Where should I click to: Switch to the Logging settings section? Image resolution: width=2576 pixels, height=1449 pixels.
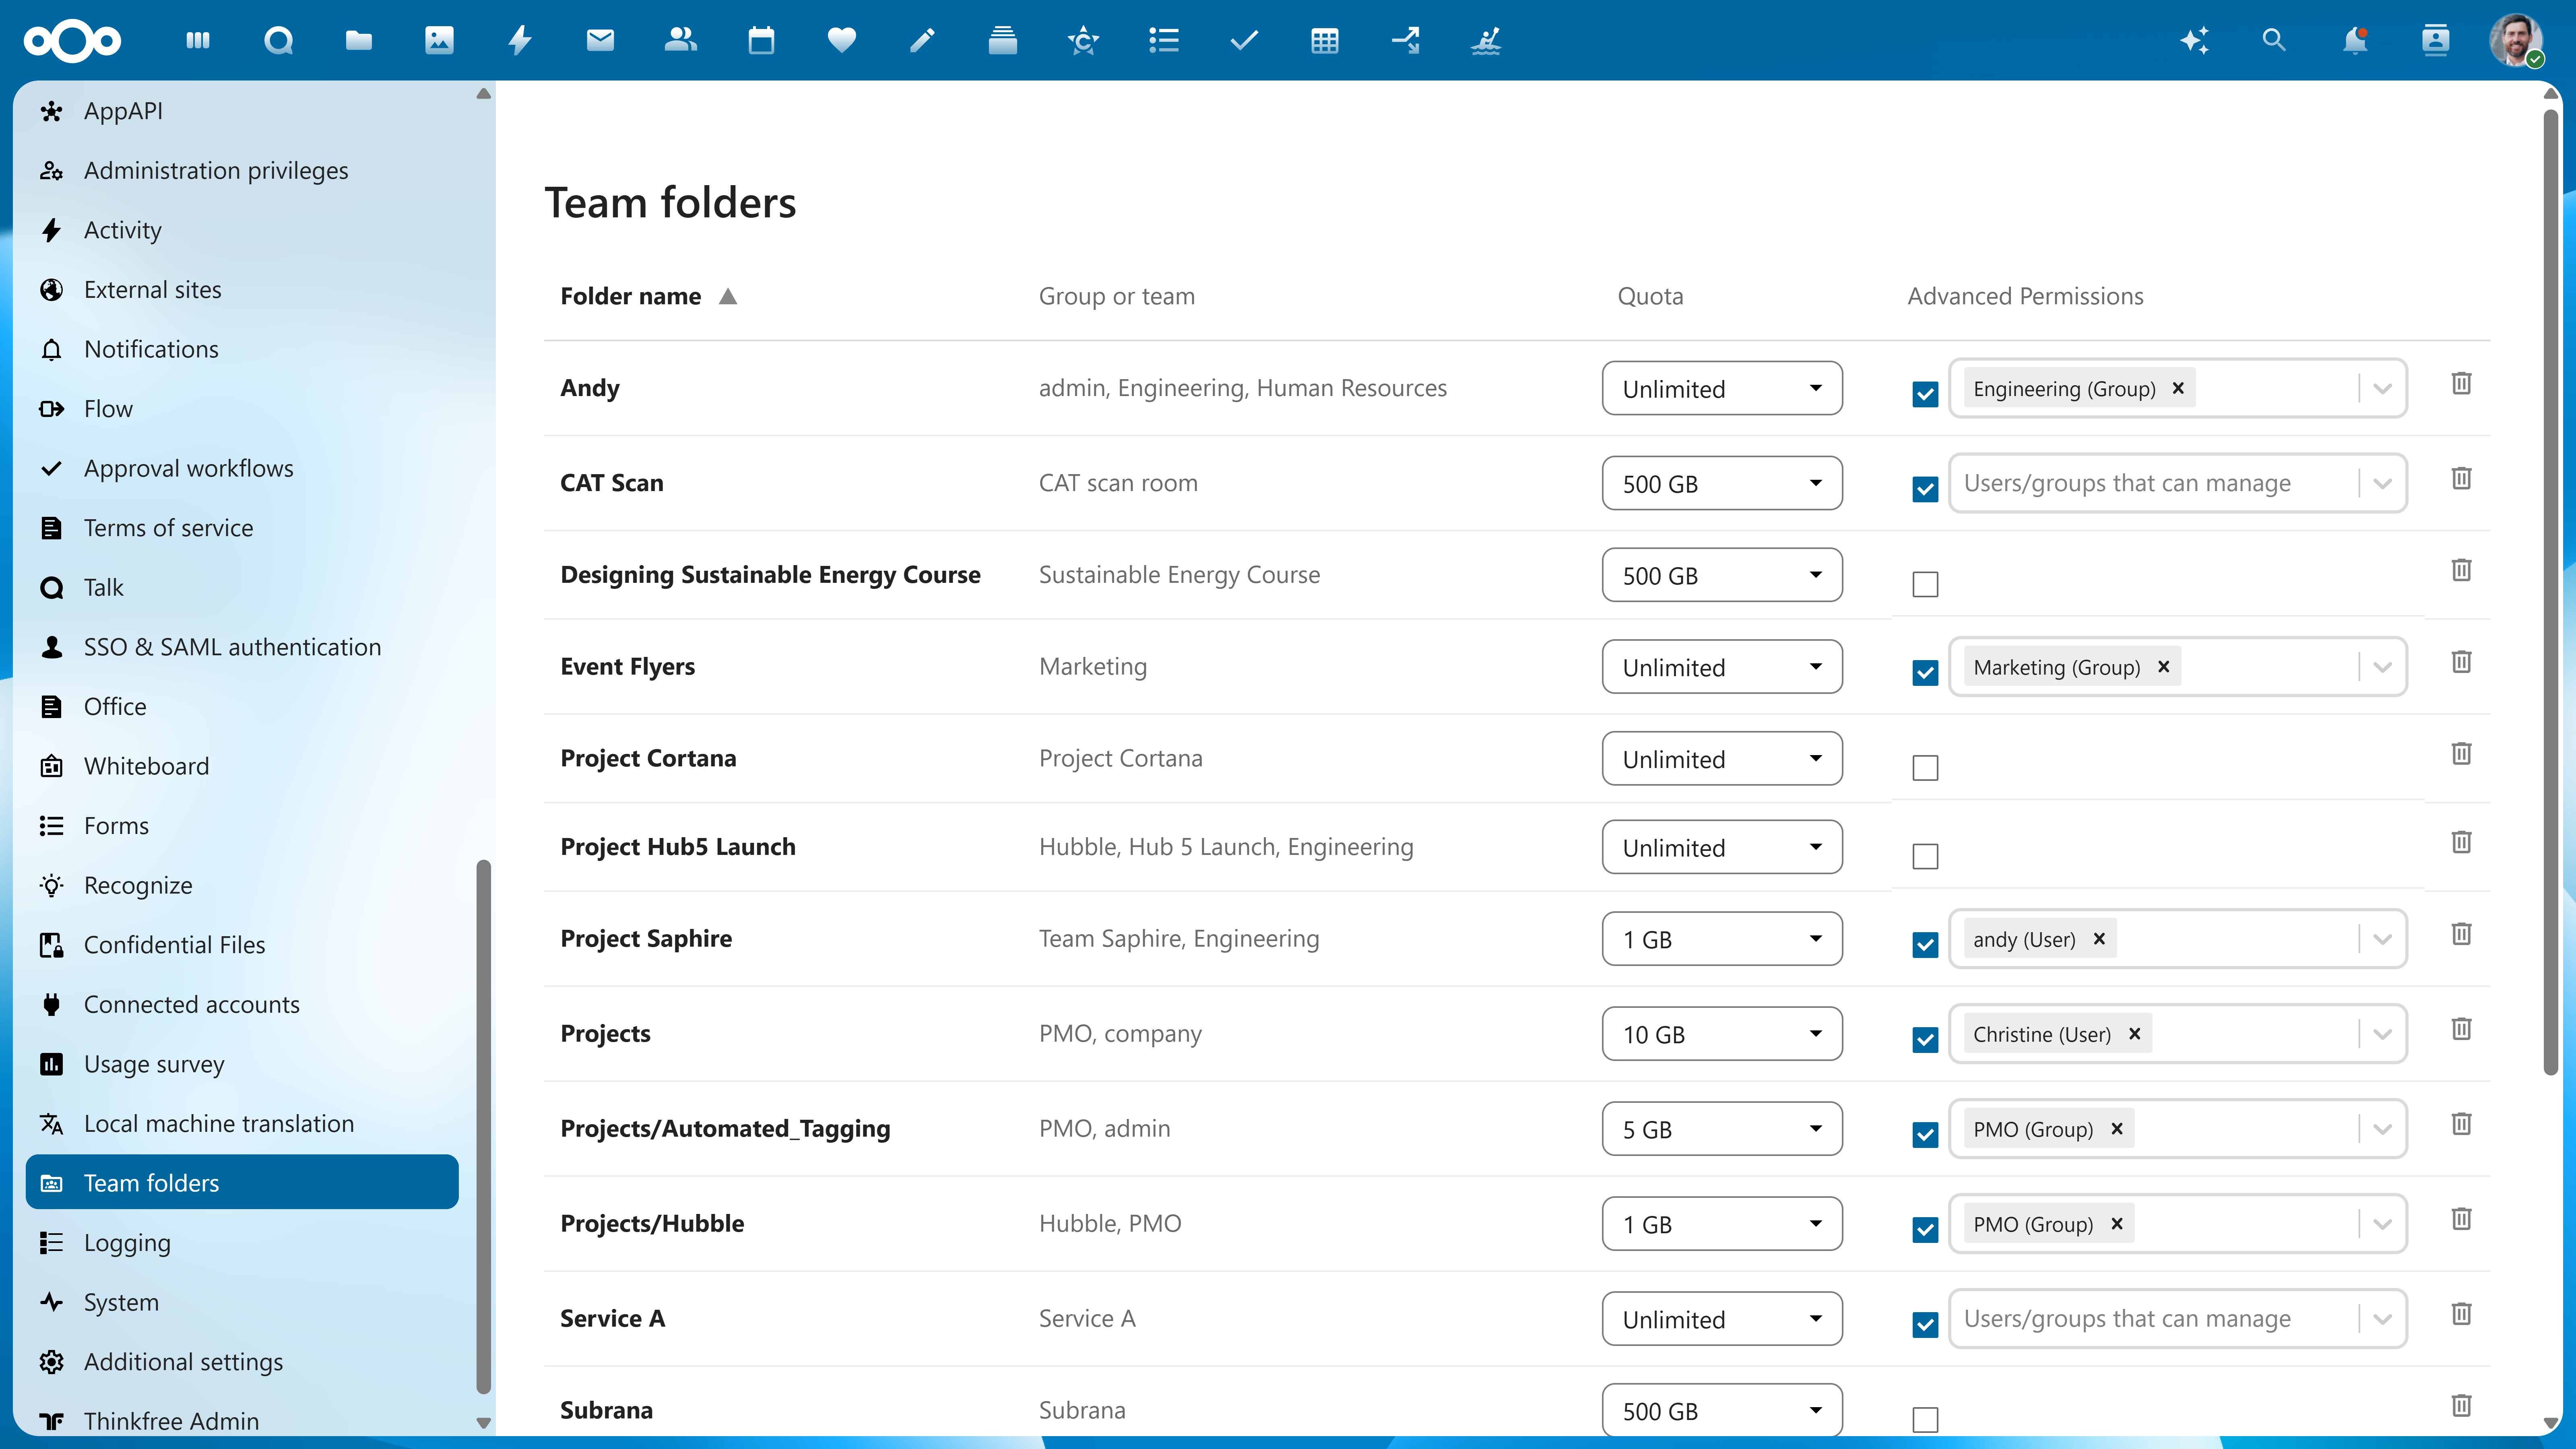(127, 1242)
